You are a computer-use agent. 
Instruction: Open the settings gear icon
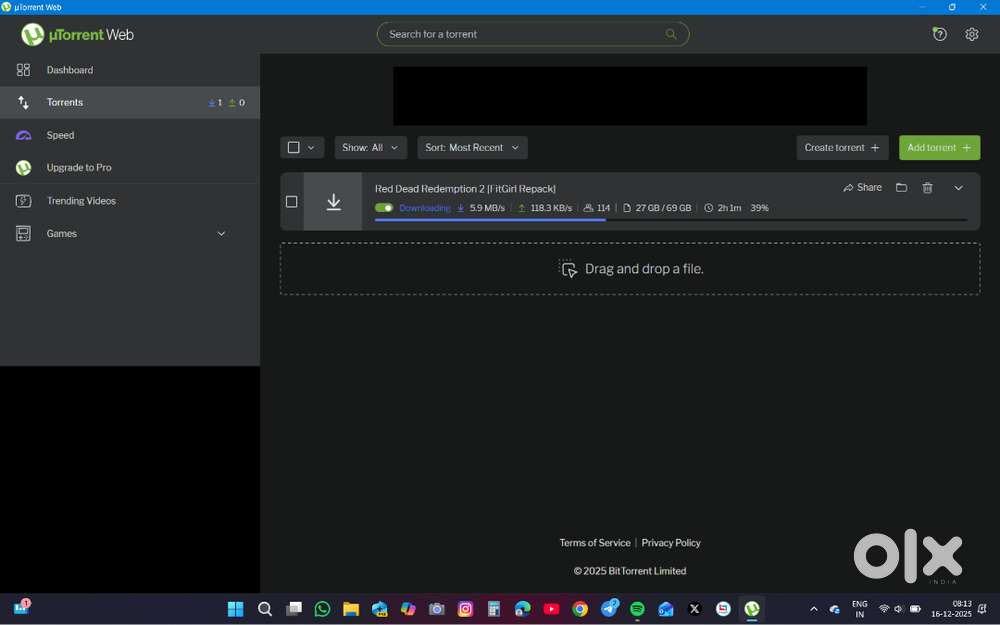click(x=971, y=34)
